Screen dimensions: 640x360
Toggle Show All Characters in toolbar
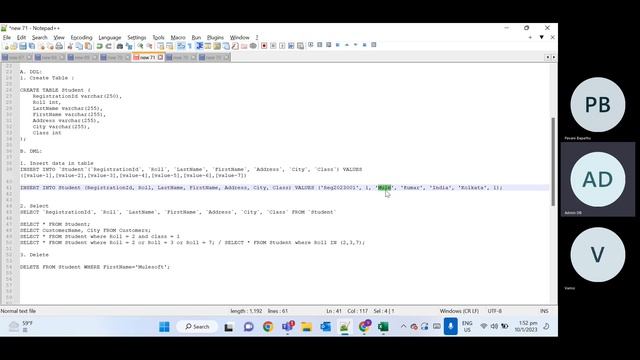pyautogui.click(x=190, y=46)
